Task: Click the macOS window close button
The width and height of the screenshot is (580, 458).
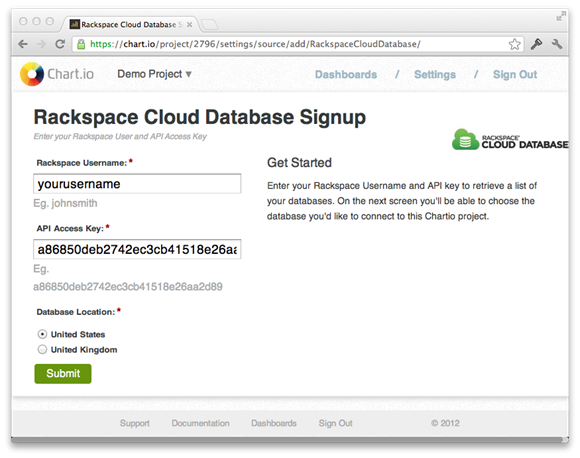Action: pos(23,21)
